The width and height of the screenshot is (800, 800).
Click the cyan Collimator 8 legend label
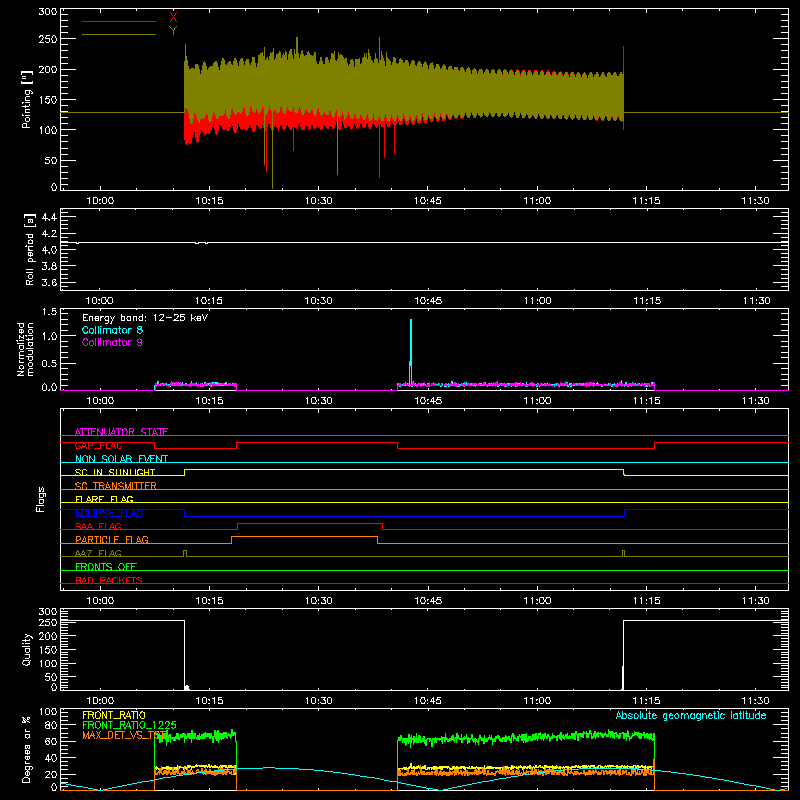[112, 330]
